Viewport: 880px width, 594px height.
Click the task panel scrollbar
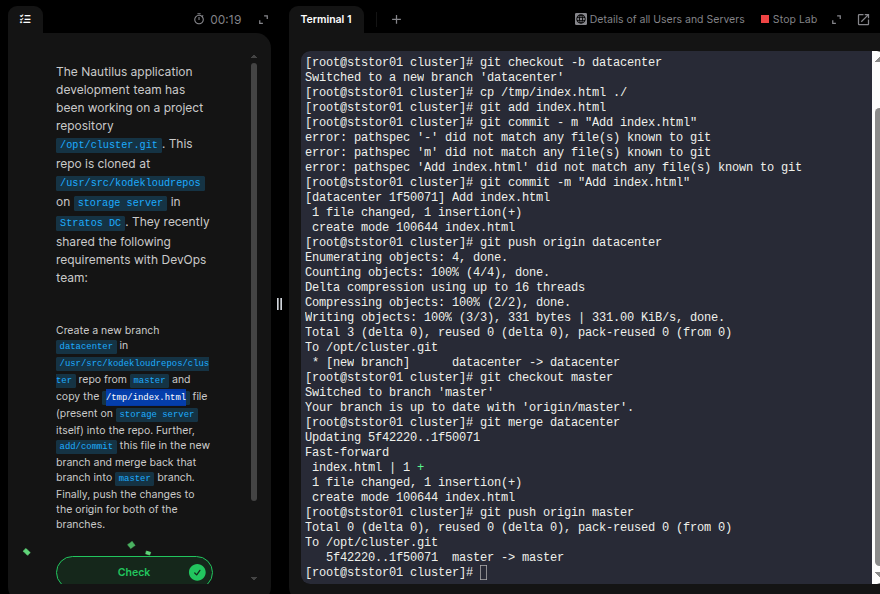(x=254, y=281)
